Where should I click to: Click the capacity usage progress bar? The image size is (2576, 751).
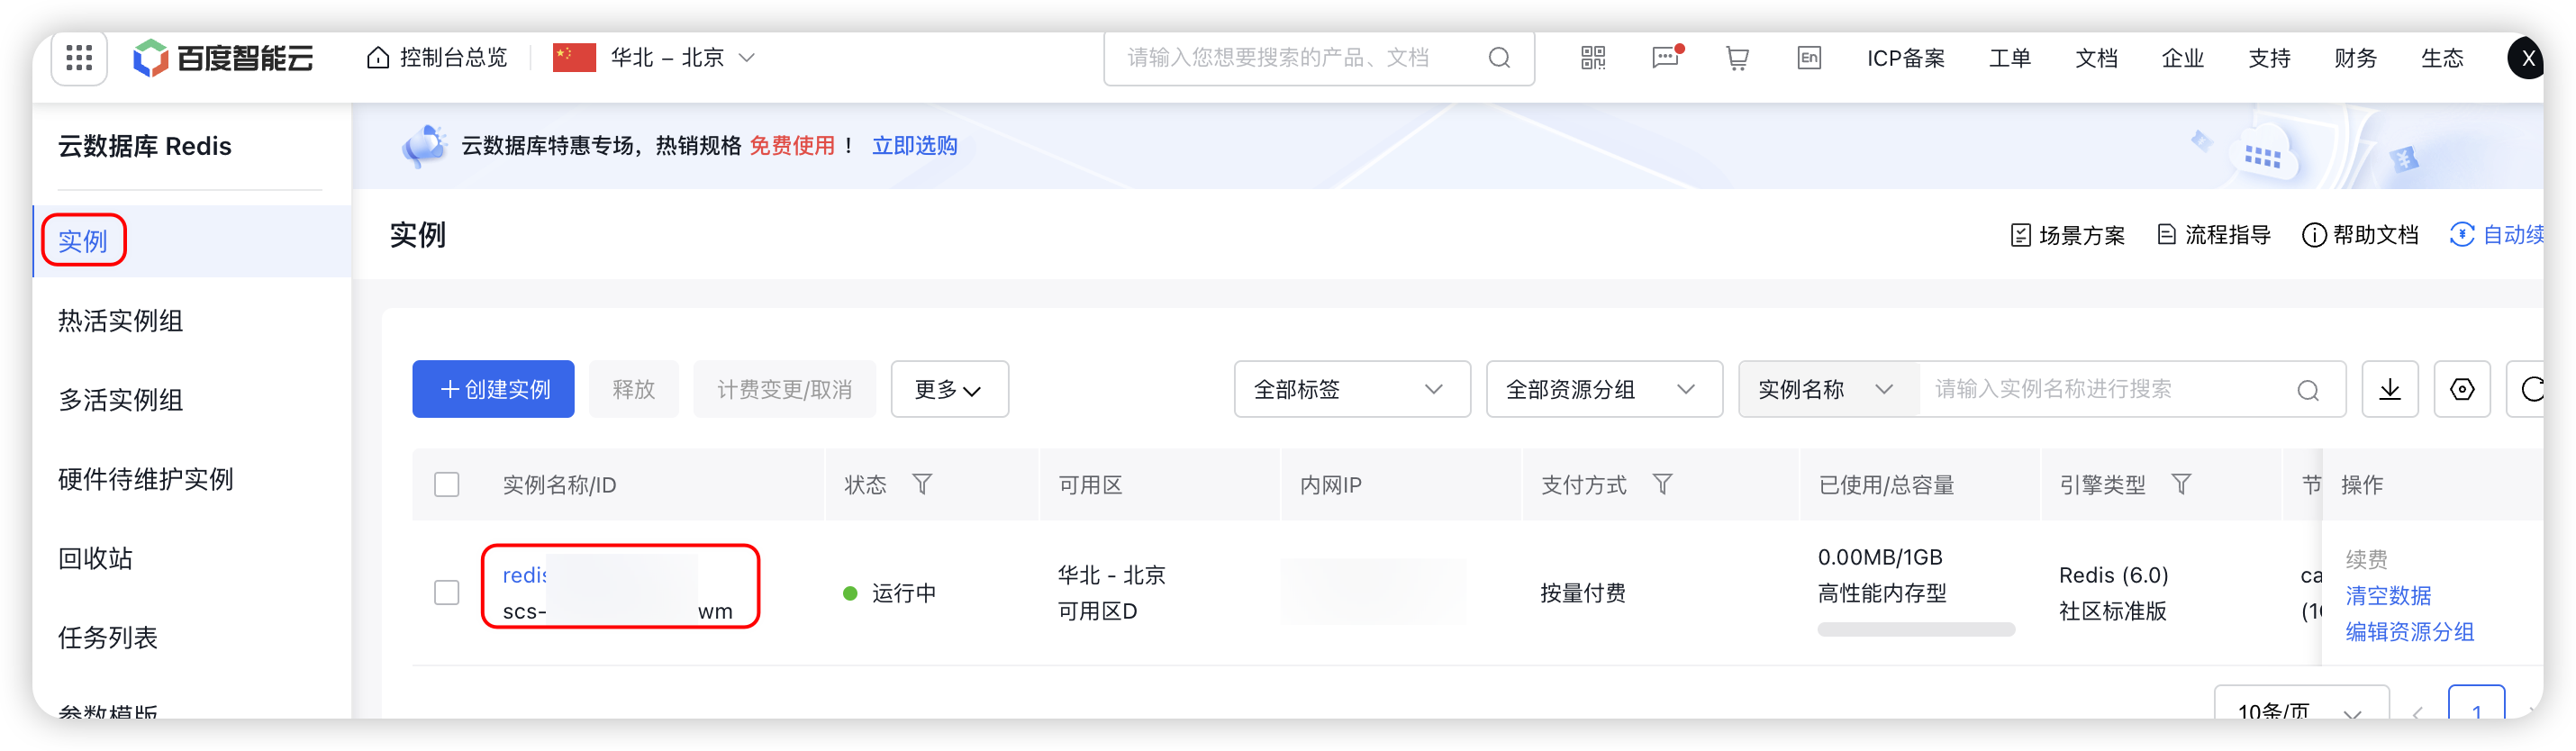(1915, 630)
